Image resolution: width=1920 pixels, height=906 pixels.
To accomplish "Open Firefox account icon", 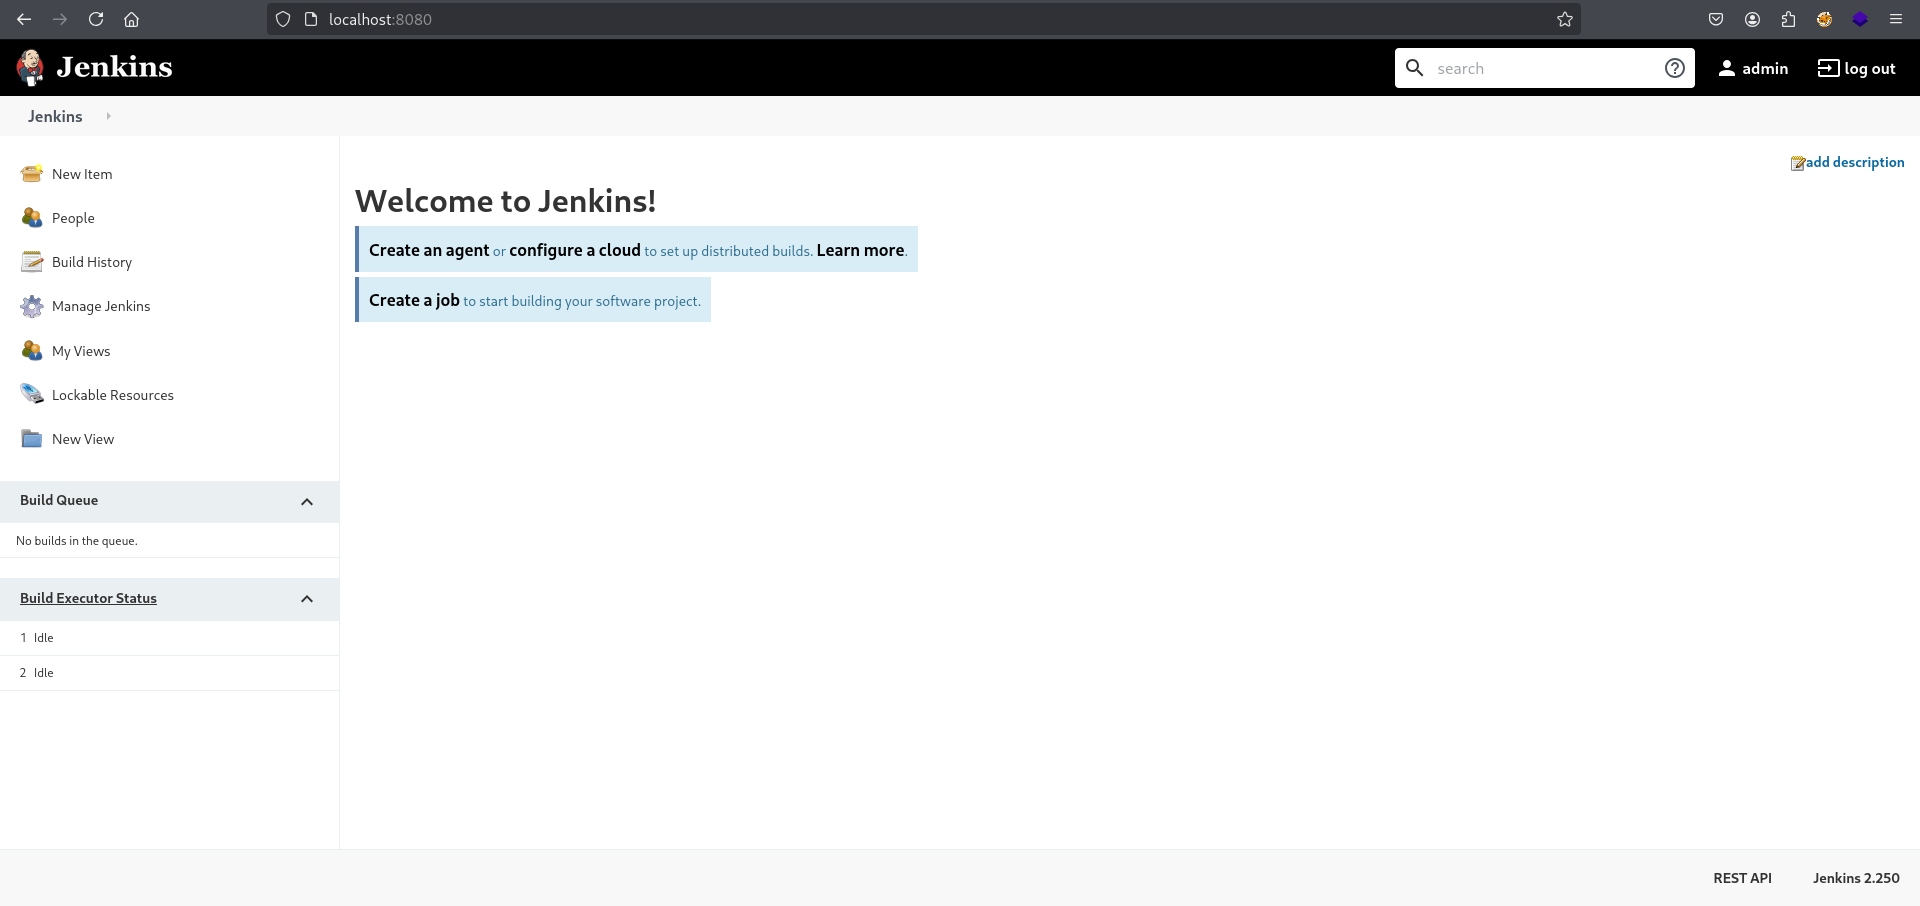I will click(x=1752, y=19).
